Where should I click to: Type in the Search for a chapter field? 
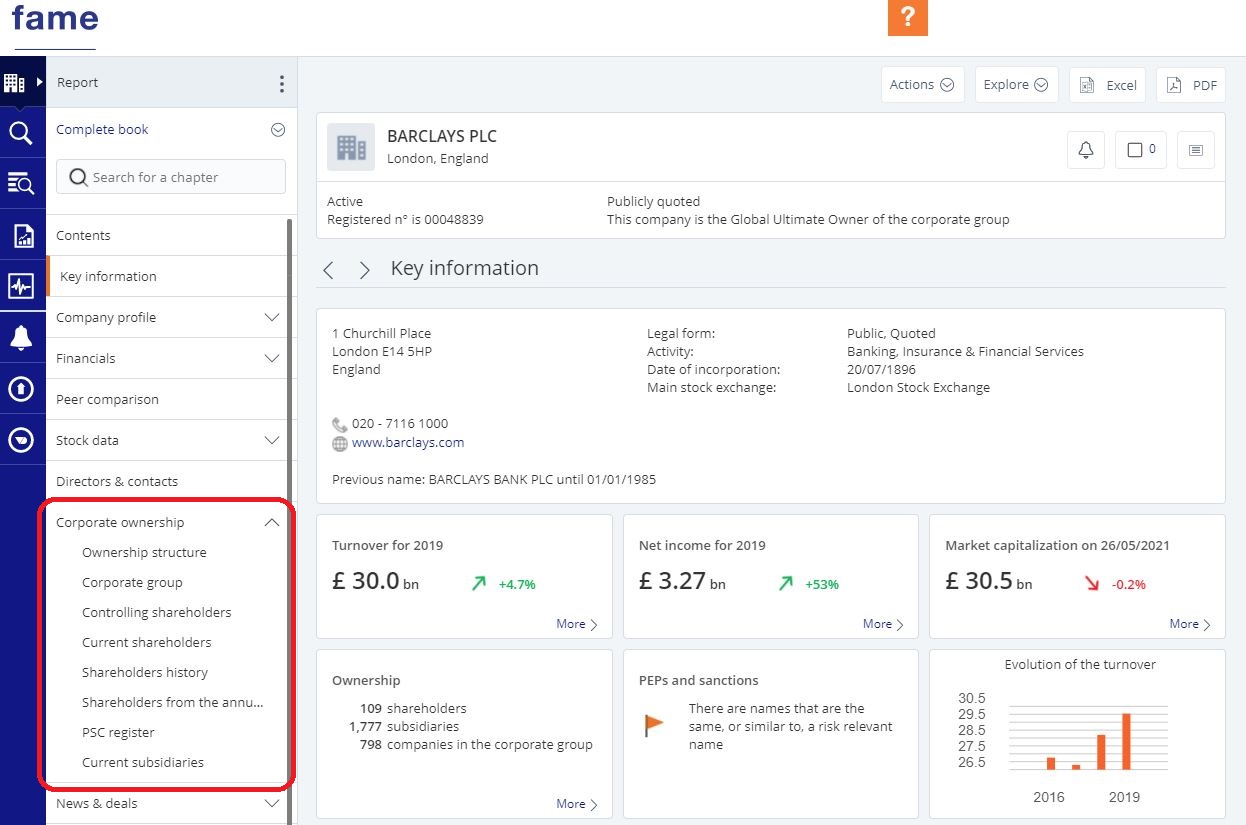pos(180,177)
